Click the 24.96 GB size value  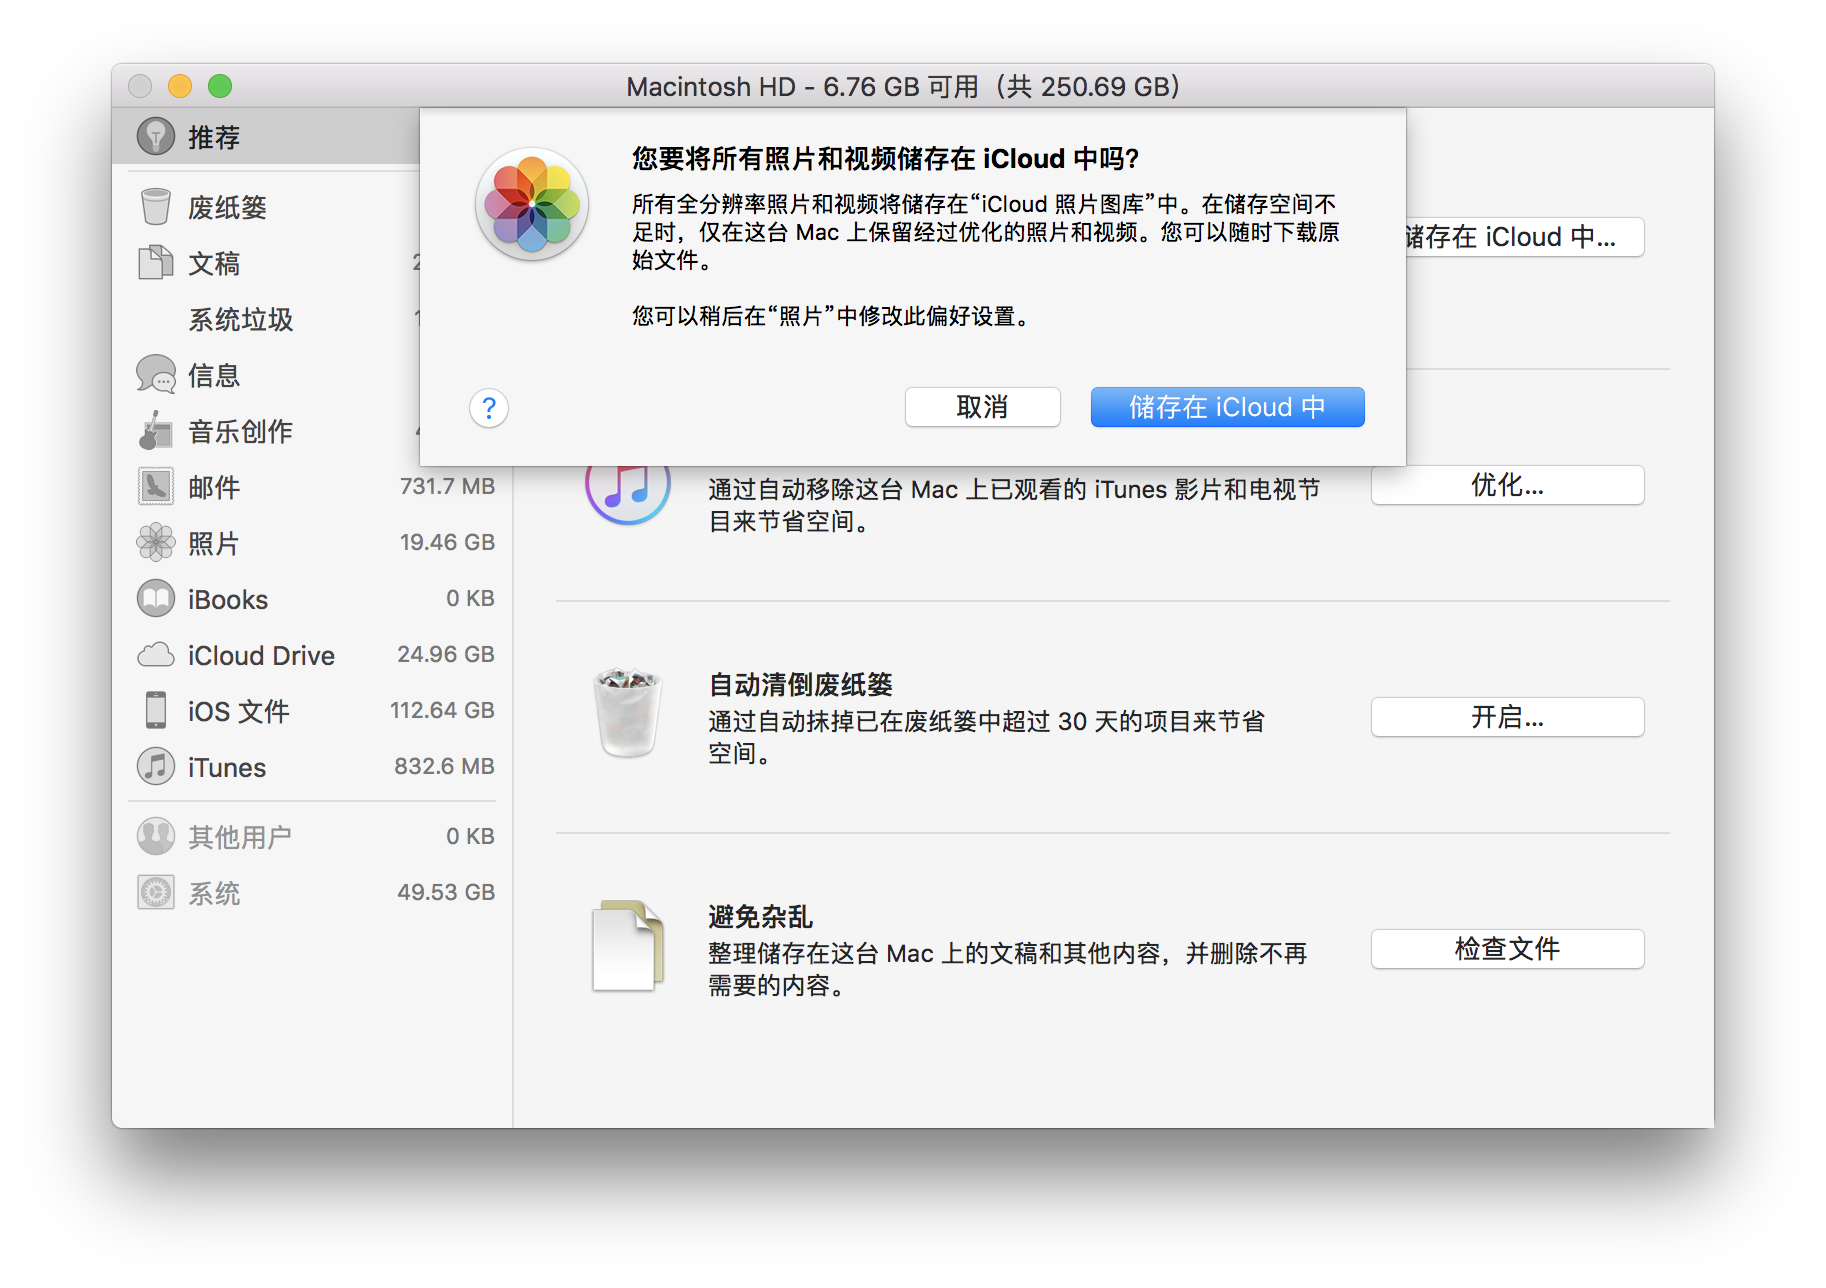point(446,654)
